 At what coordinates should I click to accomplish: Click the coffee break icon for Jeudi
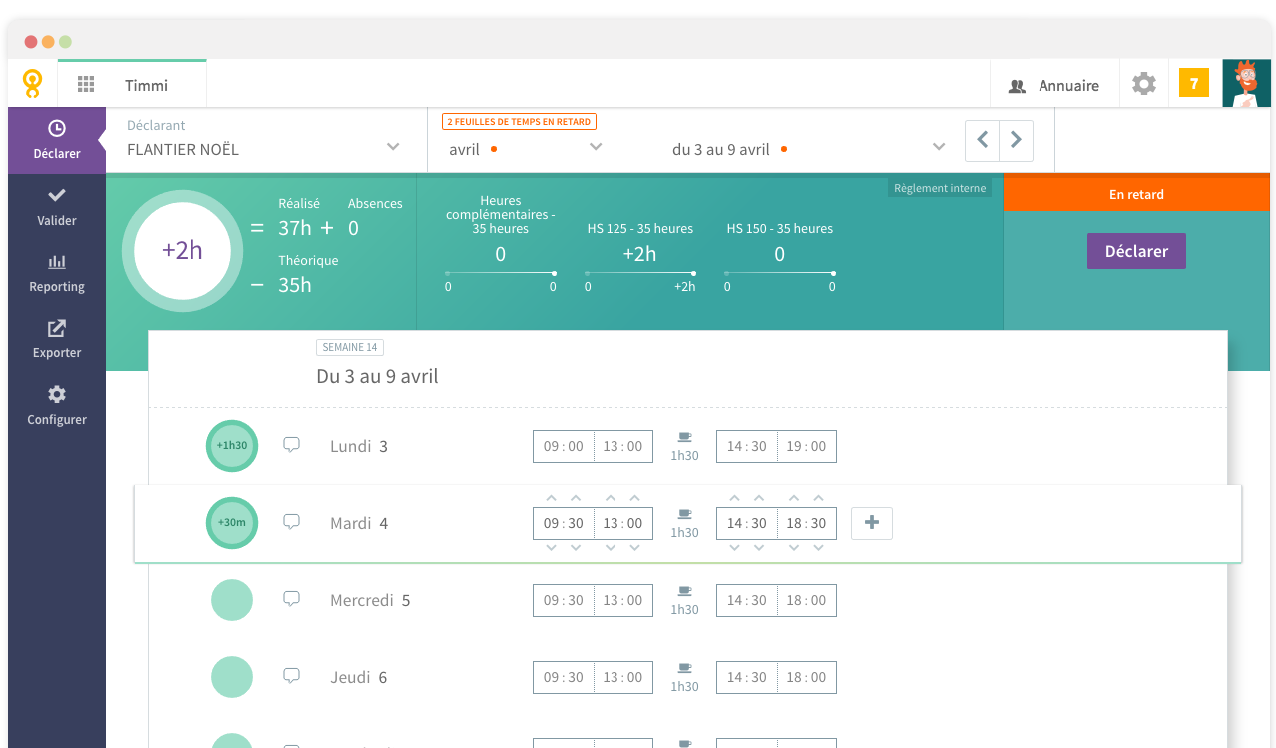click(685, 669)
